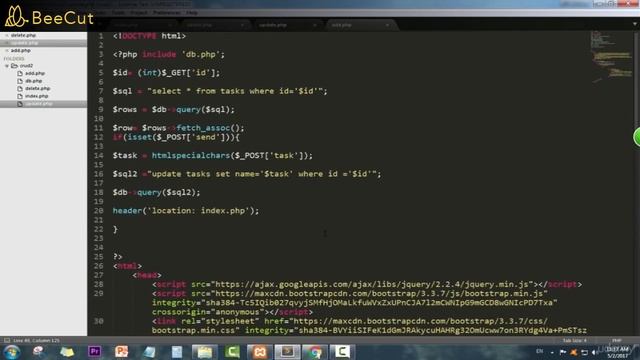Click the network tray icon
The height and width of the screenshot is (360, 640).
click(584, 352)
